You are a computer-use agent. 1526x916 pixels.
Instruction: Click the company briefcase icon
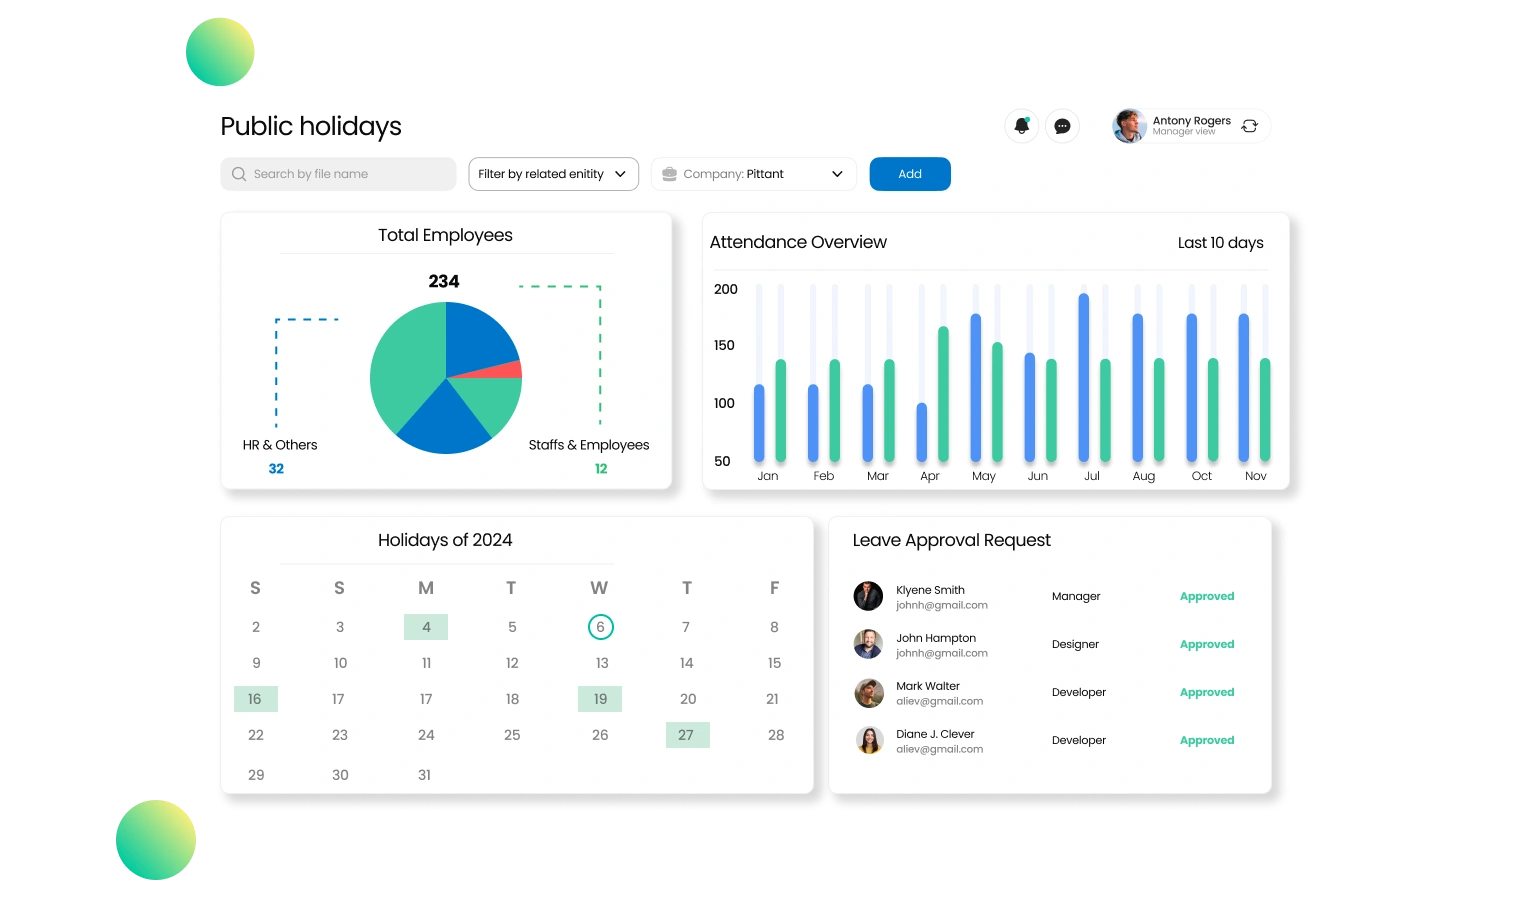tap(670, 174)
